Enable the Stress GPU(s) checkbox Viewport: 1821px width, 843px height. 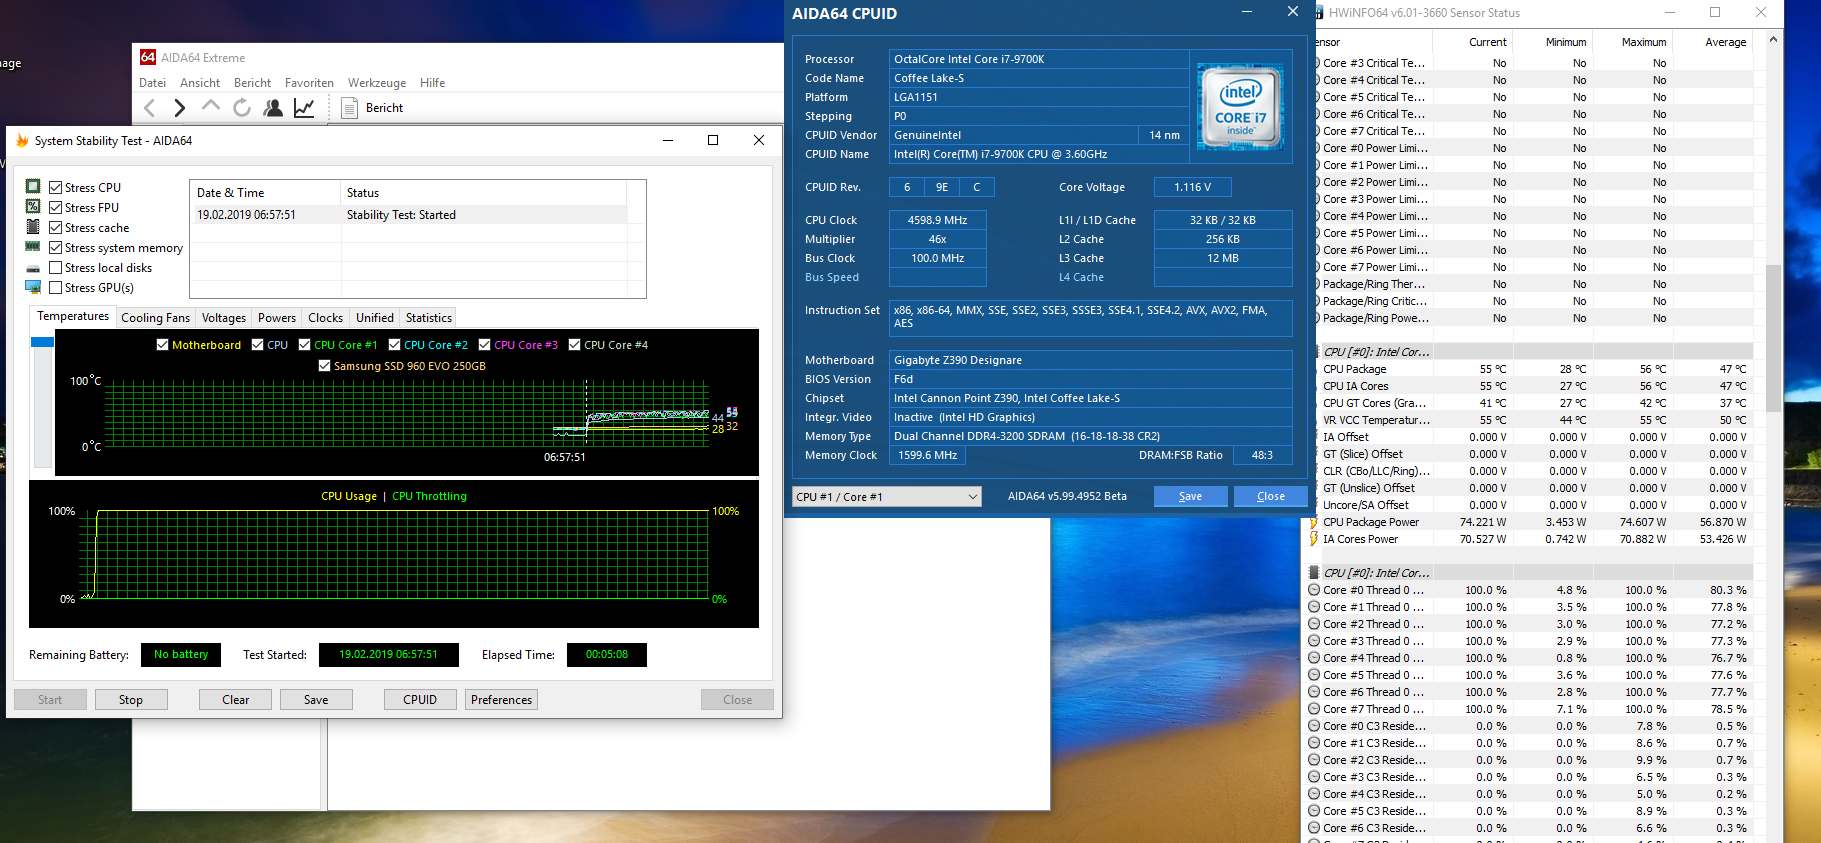point(56,287)
